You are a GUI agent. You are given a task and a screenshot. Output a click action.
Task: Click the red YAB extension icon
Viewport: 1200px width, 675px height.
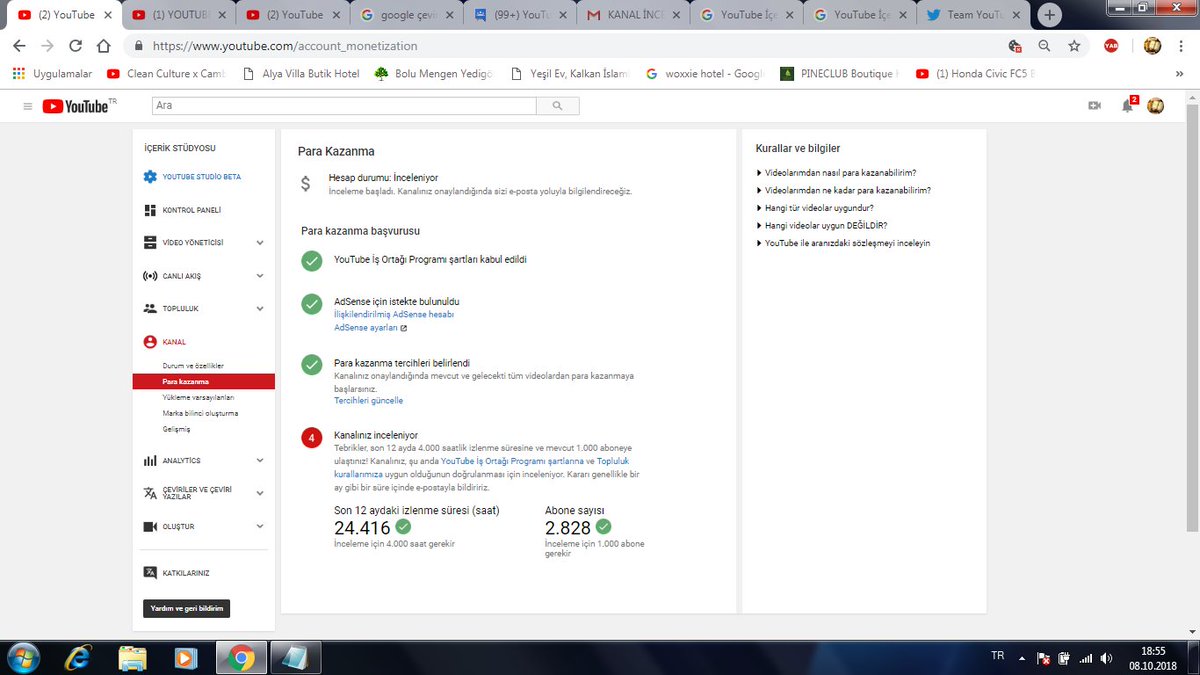click(x=1111, y=46)
